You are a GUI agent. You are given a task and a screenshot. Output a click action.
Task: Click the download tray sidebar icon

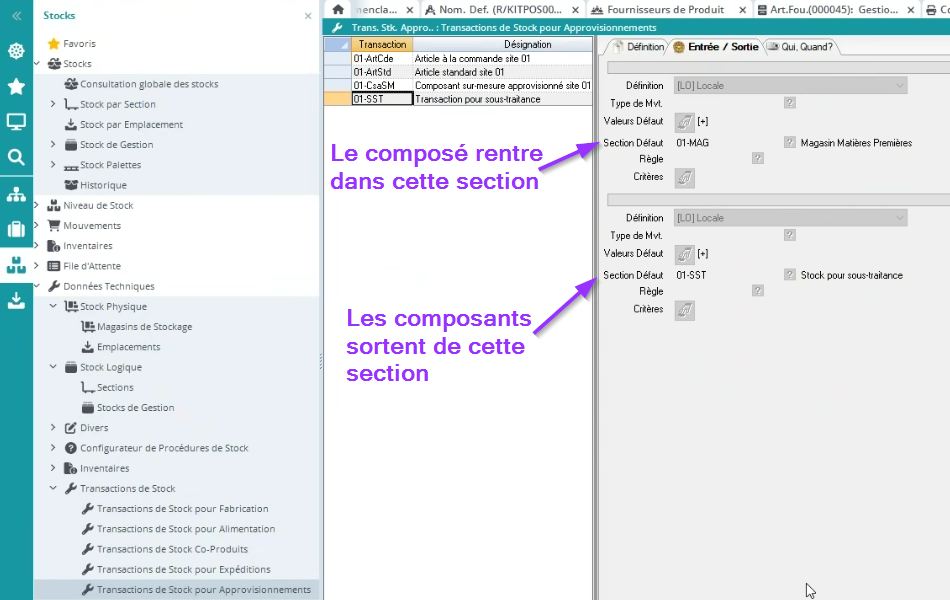16,300
